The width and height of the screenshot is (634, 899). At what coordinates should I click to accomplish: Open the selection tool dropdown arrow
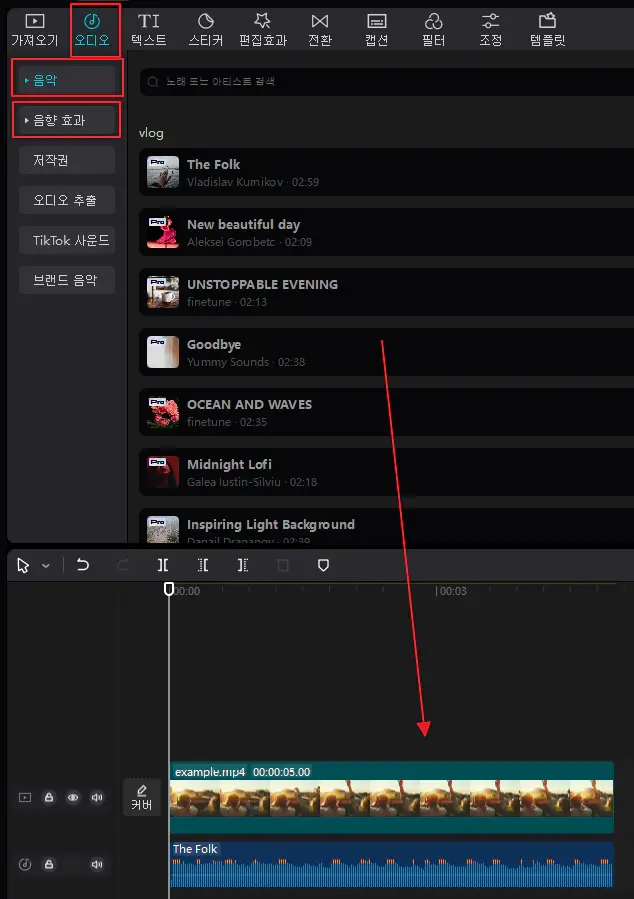(46, 566)
